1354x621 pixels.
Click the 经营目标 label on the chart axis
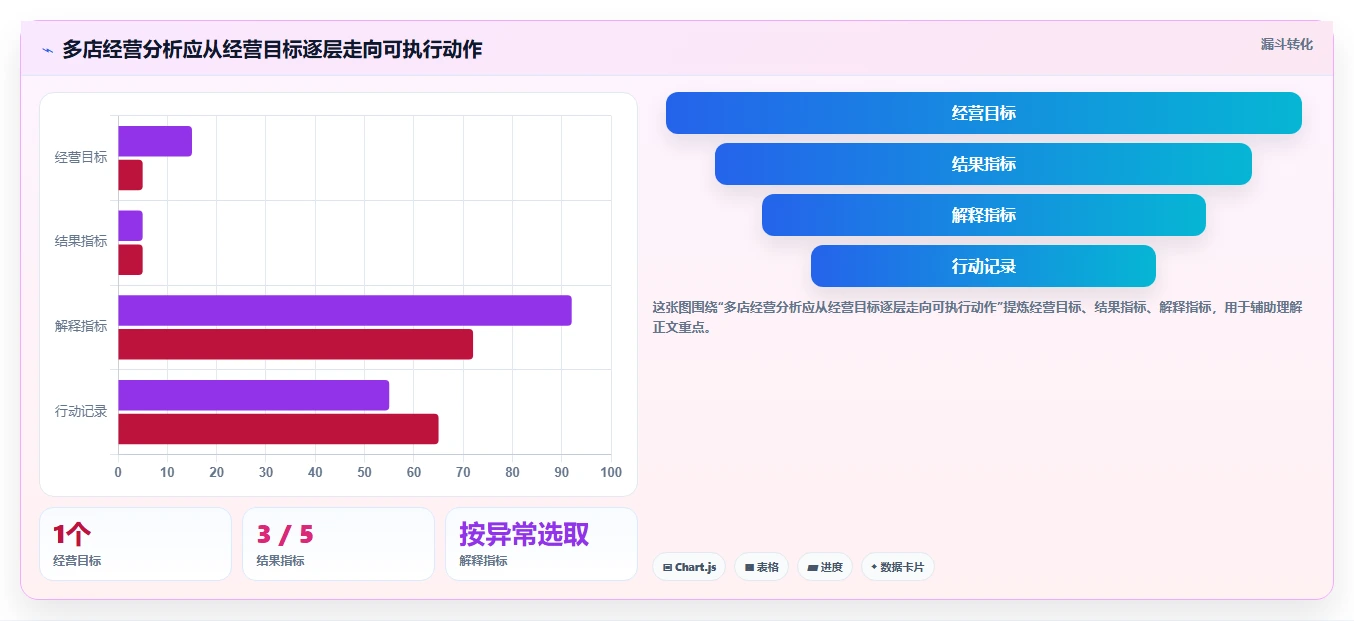81,157
